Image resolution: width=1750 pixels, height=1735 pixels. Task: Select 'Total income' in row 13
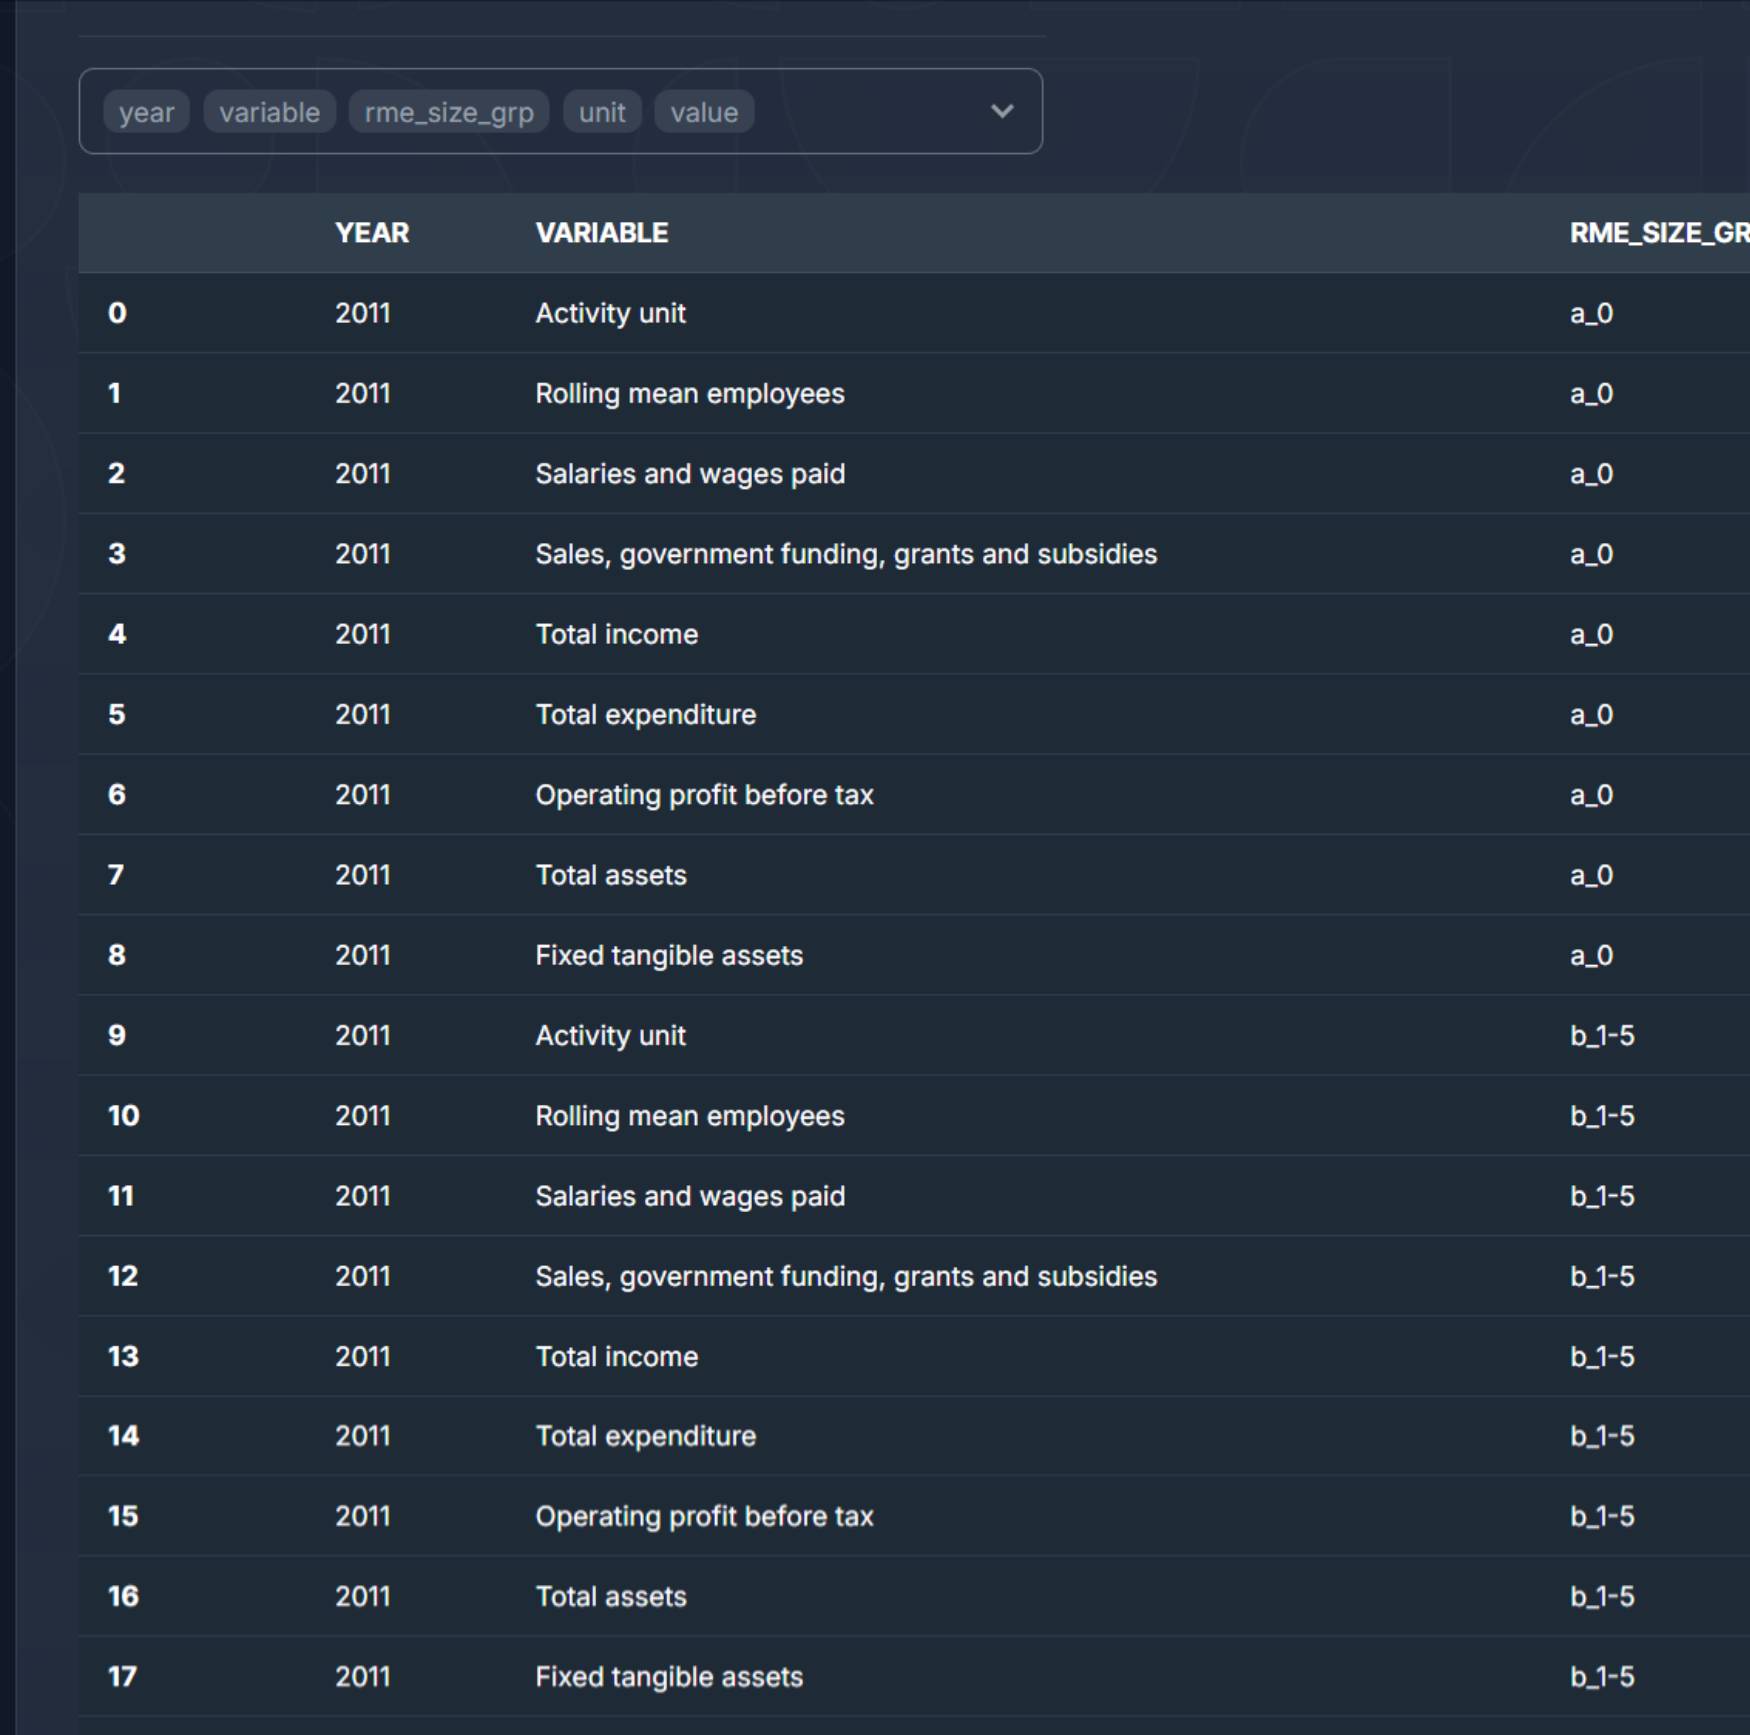[x=617, y=1357]
